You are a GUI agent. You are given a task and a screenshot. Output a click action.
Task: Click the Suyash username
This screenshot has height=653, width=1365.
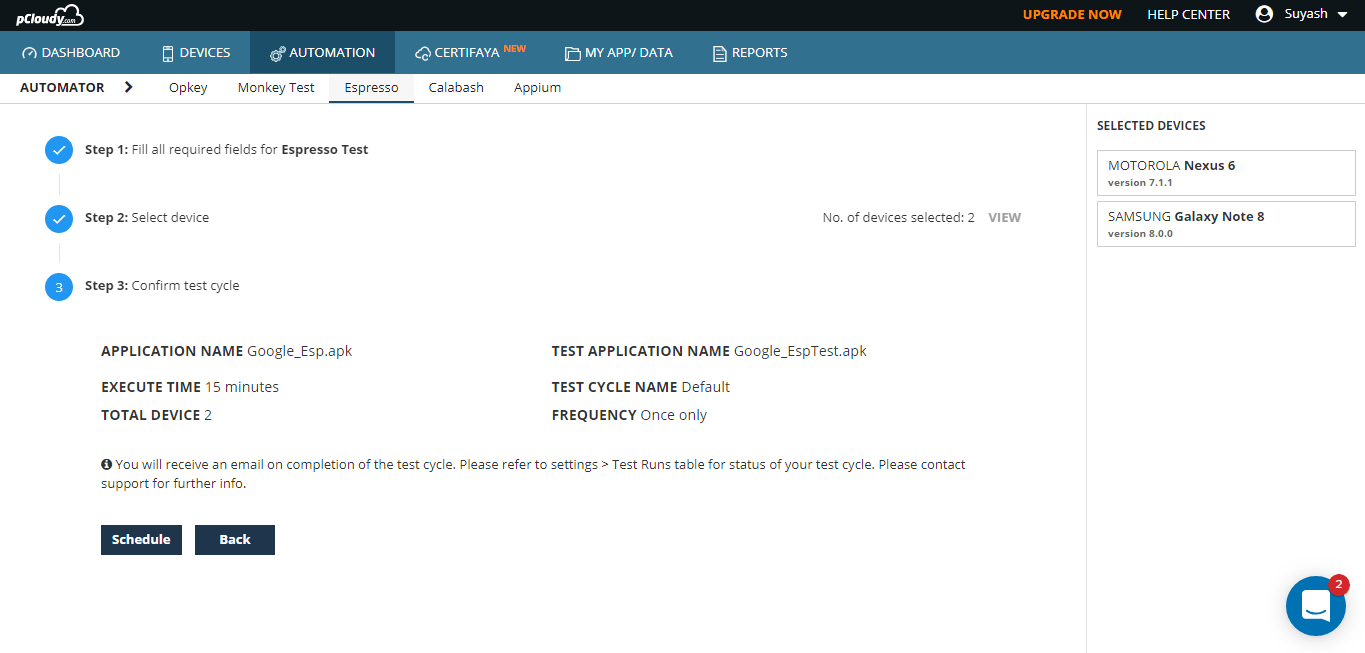click(x=1306, y=14)
